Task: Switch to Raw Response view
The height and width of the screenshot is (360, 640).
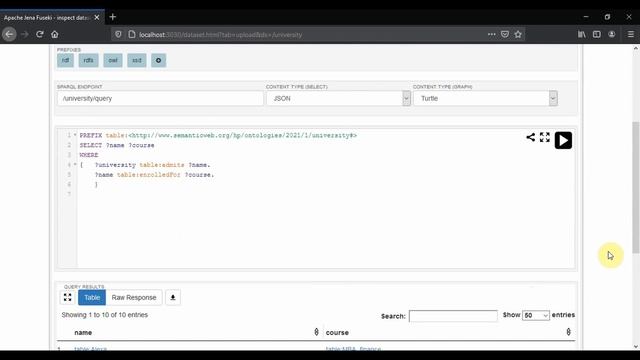Action: [x=134, y=298]
